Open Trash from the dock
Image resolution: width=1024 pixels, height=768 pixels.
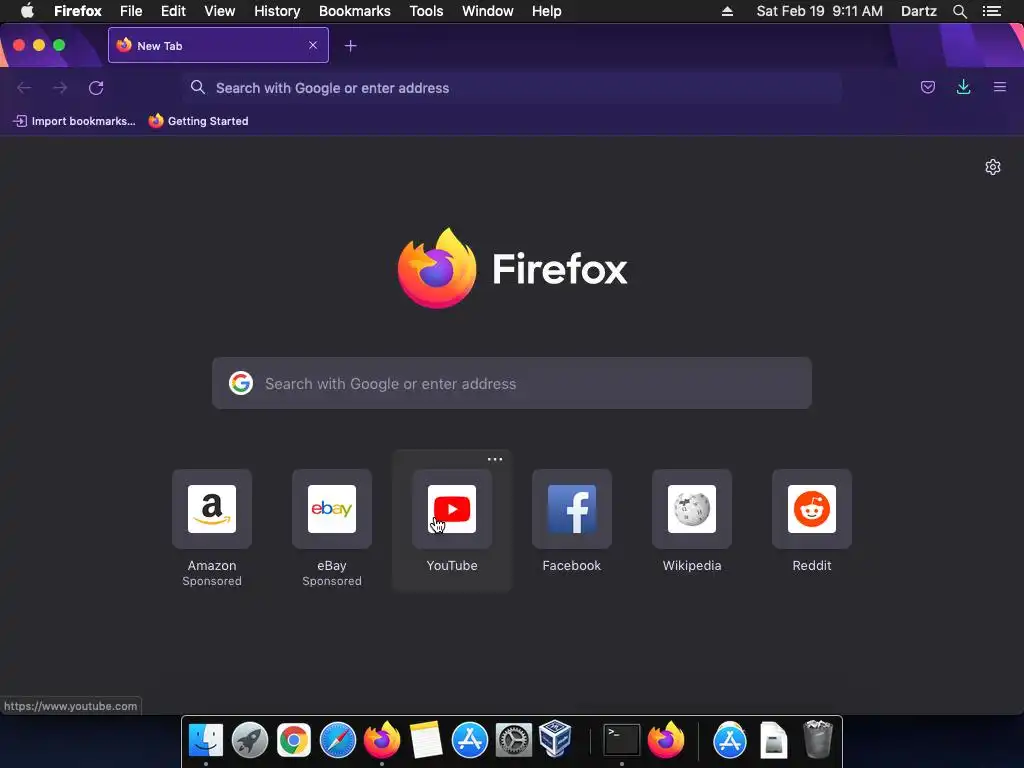(x=818, y=739)
